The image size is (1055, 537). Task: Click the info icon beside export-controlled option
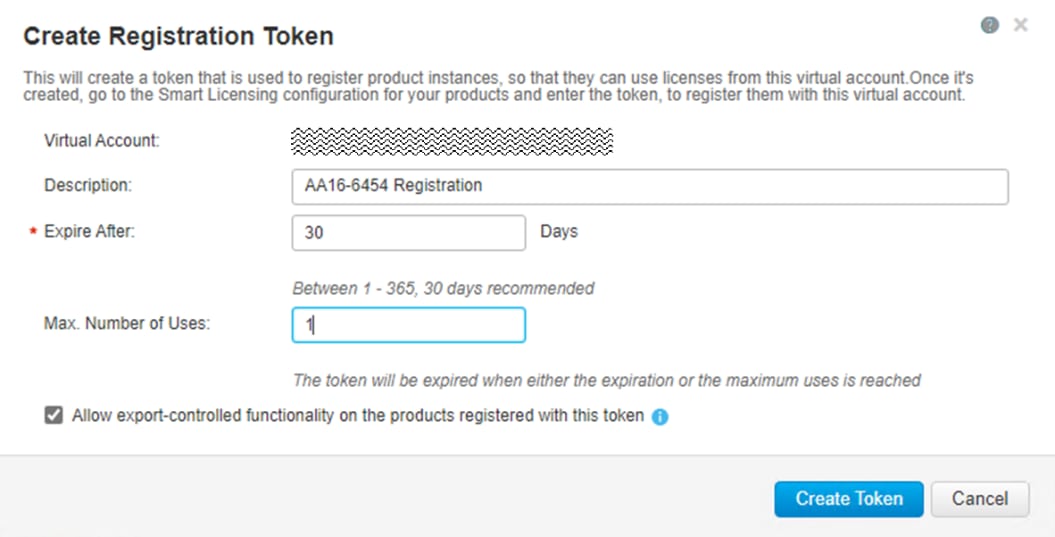pyautogui.click(x=660, y=417)
